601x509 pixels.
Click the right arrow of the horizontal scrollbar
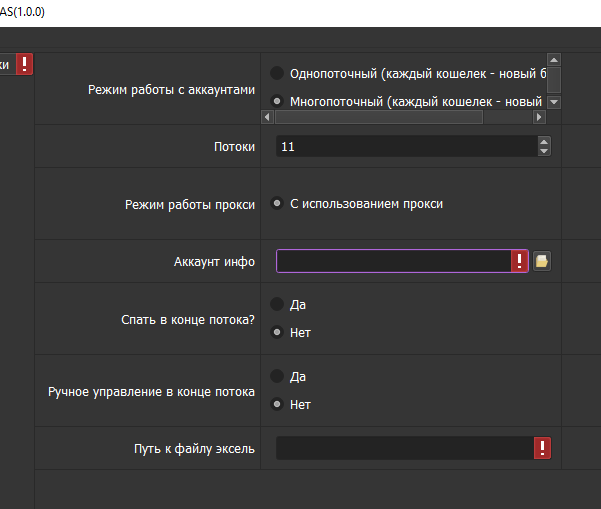tap(539, 117)
